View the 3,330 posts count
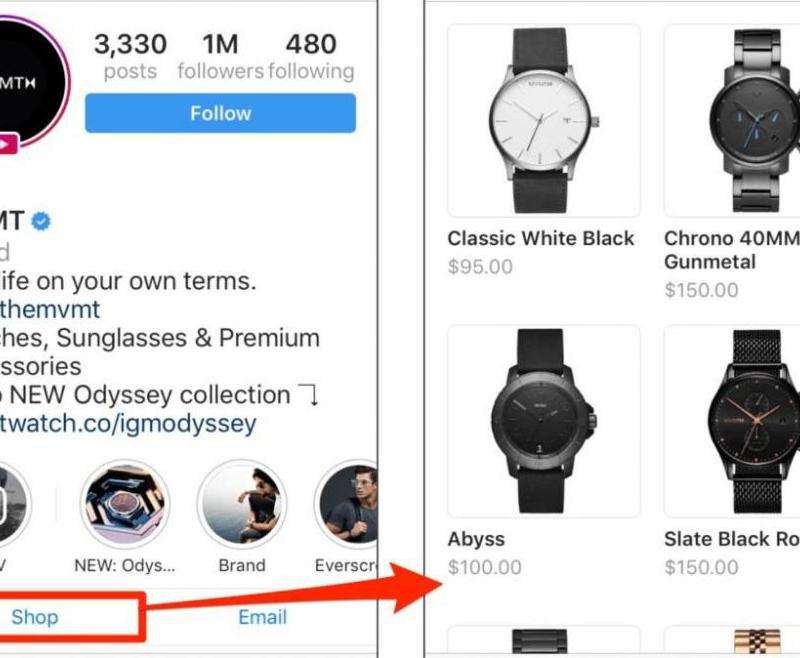 pos(131,56)
